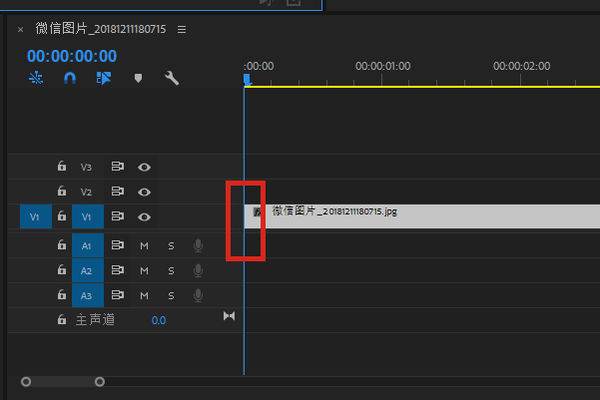
Task: Toggle sync lock on track V1
Action: click(117, 217)
